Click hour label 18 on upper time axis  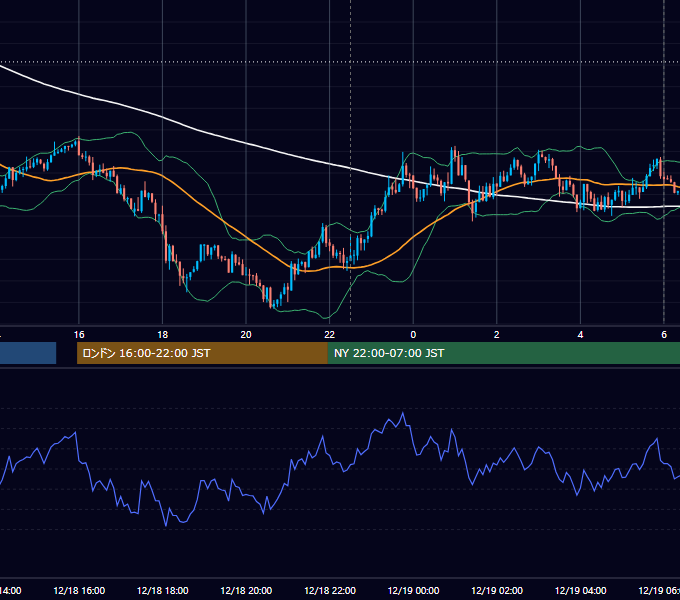pyautogui.click(x=162, y=335)
